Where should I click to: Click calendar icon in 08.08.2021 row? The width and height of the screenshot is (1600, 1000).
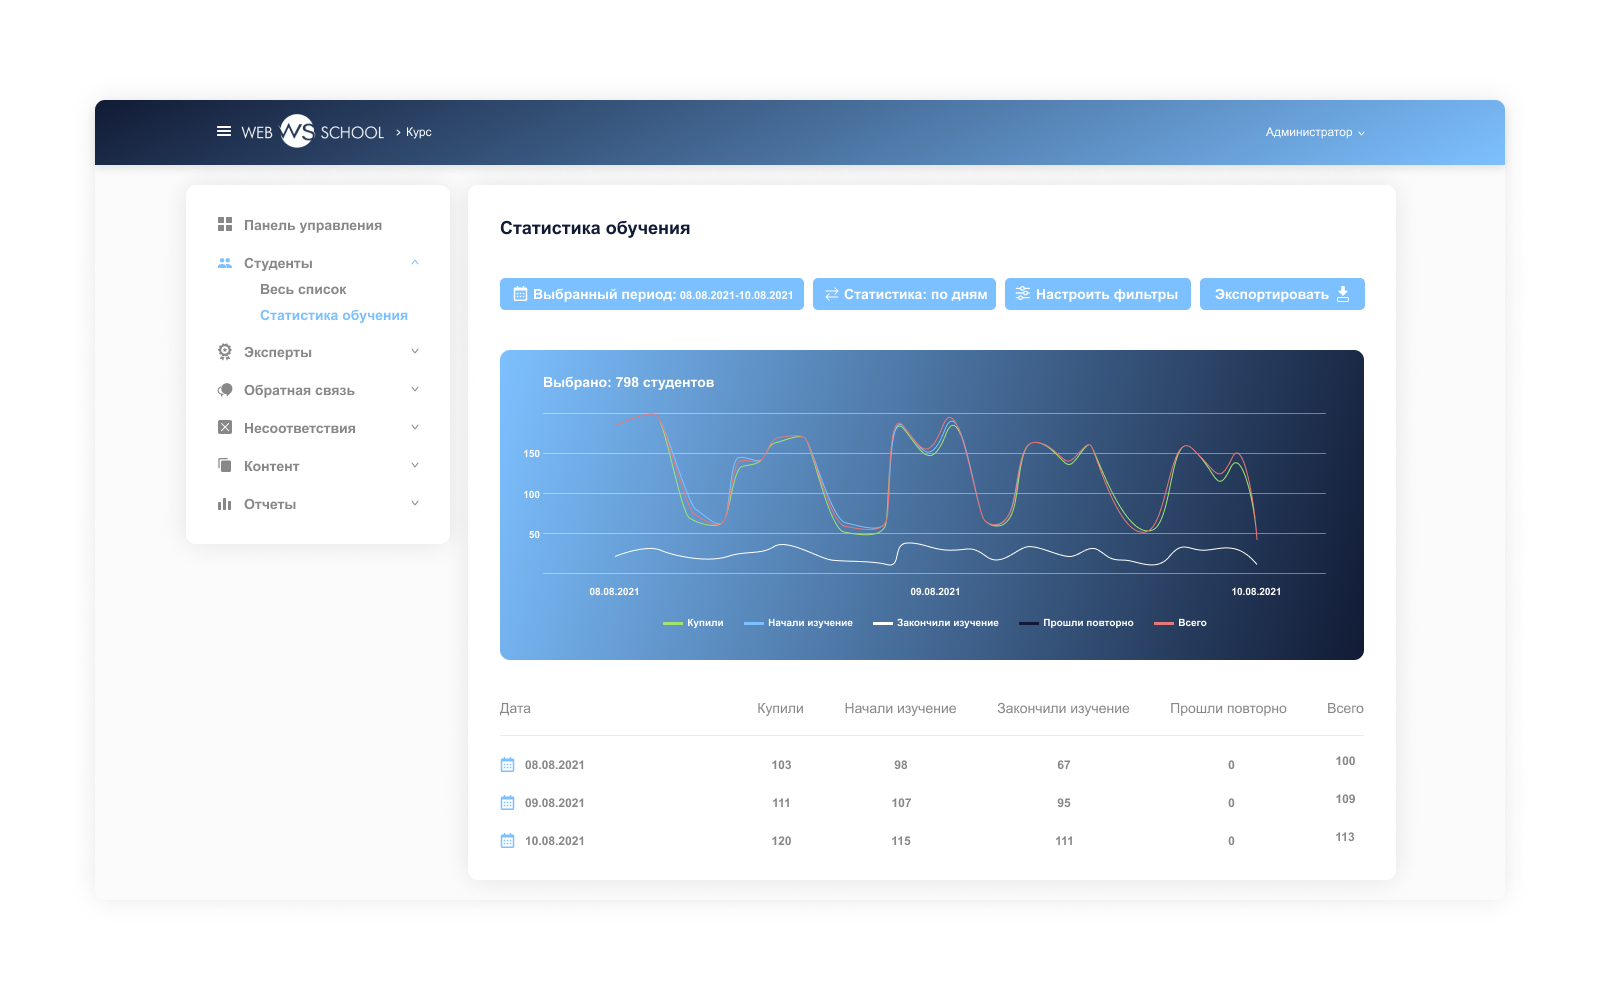(507, 765)
